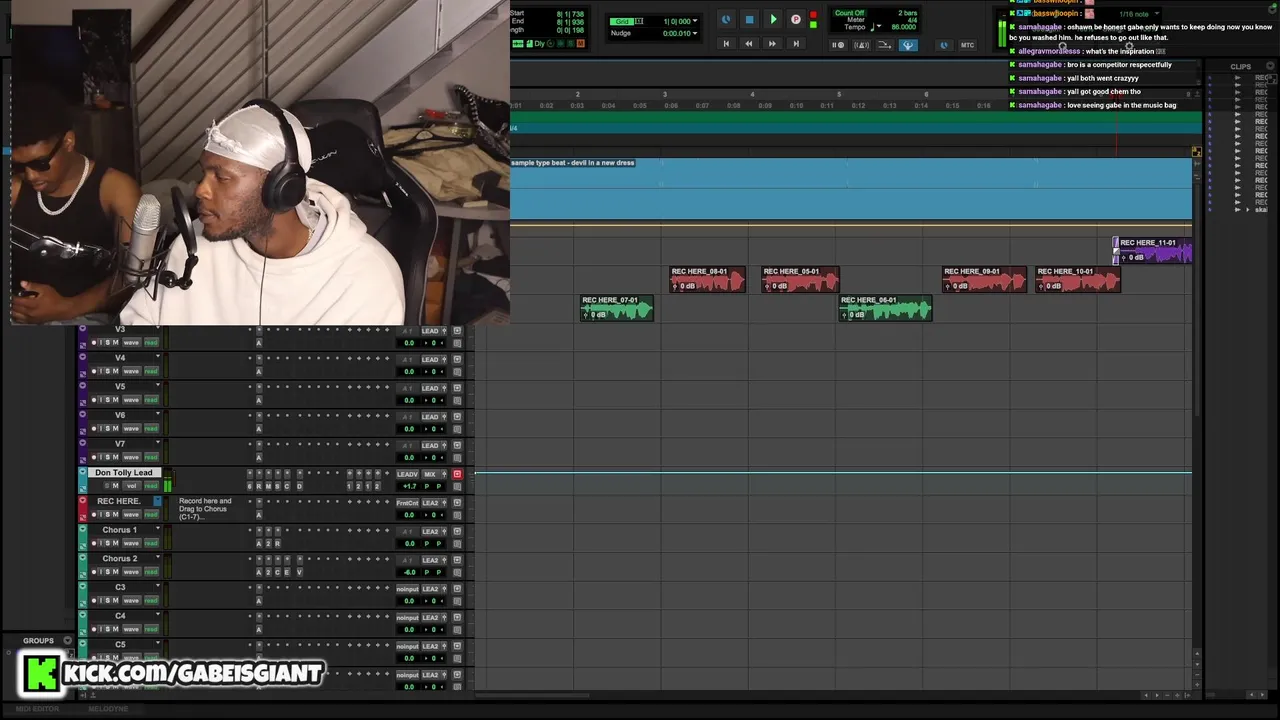
Task: Open the Nudge value dropdown arrow
Action: coord(695,33)
